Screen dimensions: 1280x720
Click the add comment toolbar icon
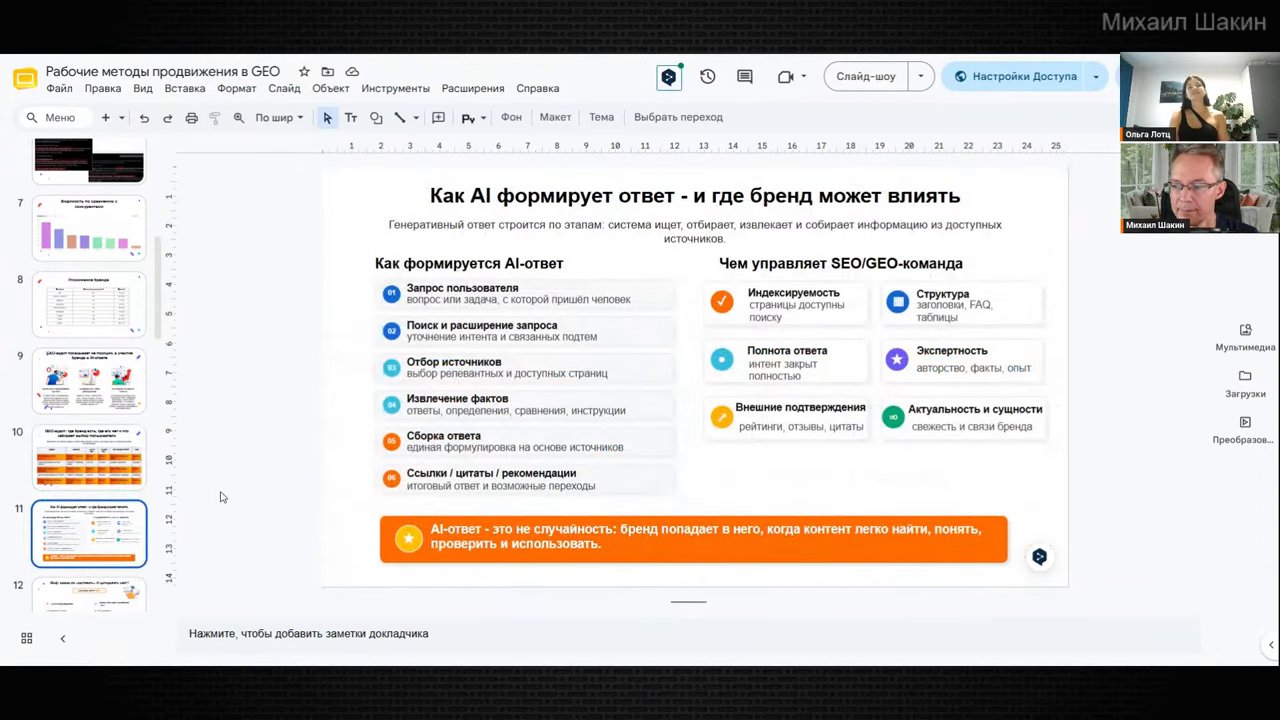tap(438, 118)
